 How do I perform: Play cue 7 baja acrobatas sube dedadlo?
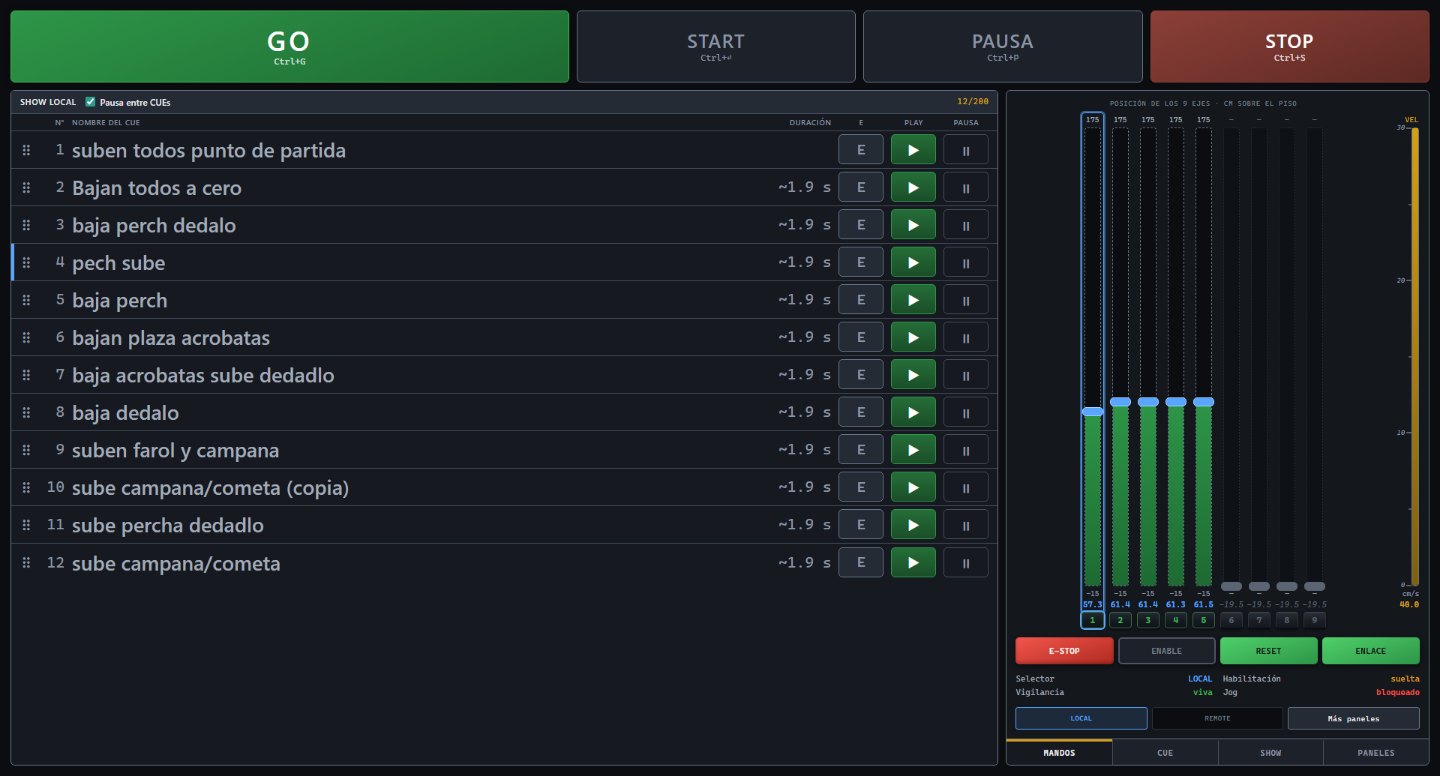tap(913, 375)
